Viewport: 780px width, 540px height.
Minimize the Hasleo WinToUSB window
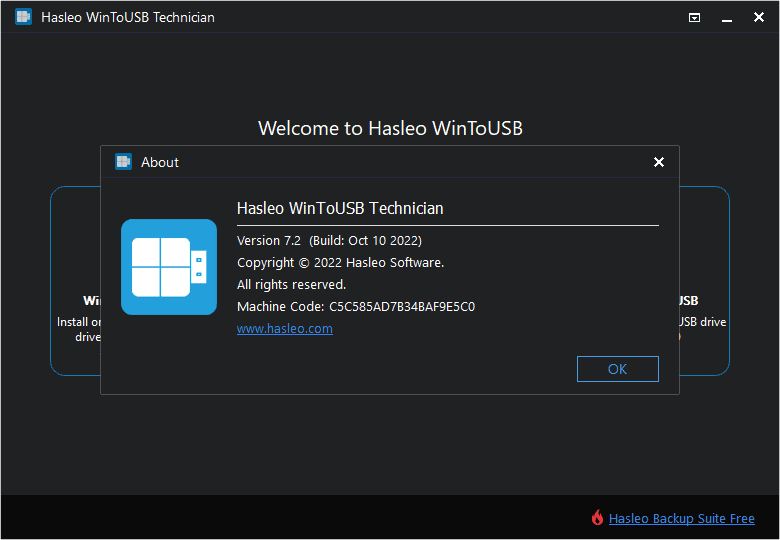[727, 17]
